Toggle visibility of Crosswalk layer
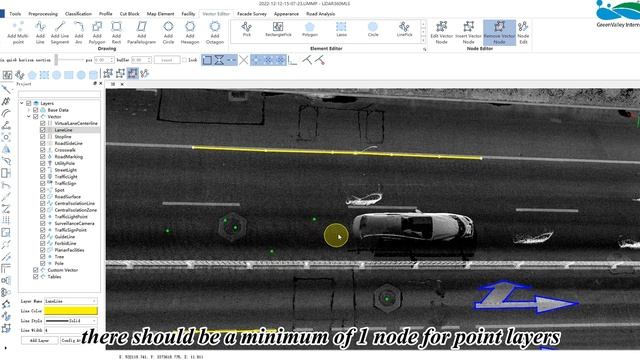This screenshot has height=360, width=640. 42,150
